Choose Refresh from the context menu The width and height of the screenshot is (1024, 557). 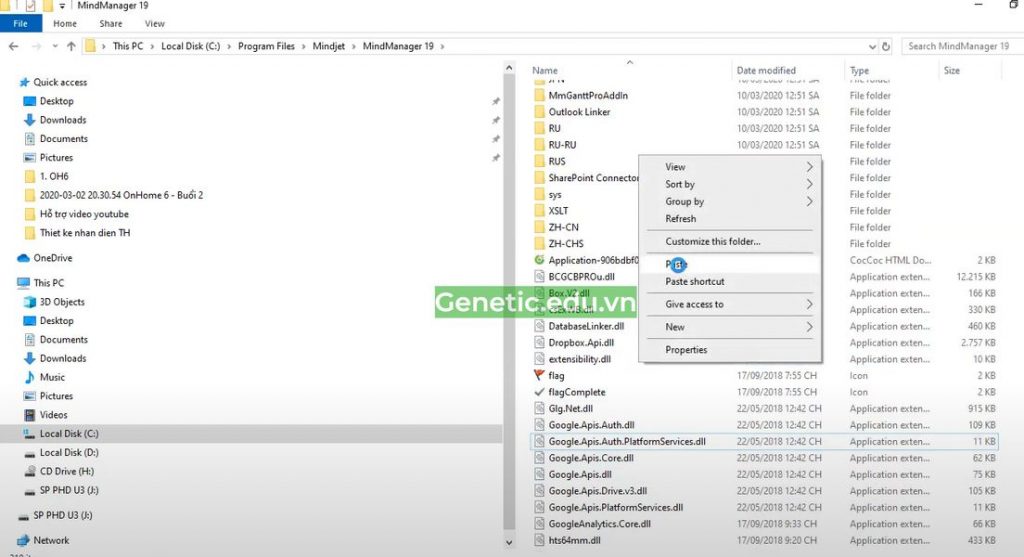[x=729, y=219]
